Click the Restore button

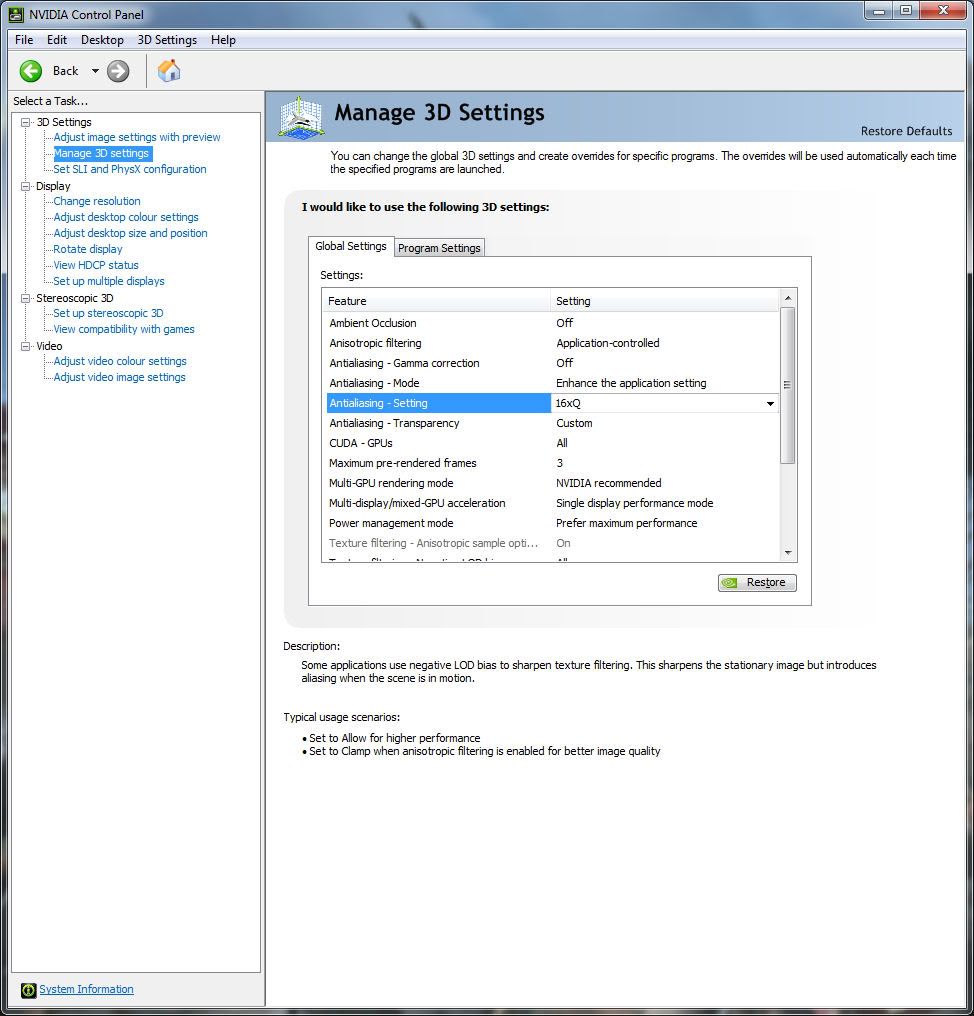point(757,583)
